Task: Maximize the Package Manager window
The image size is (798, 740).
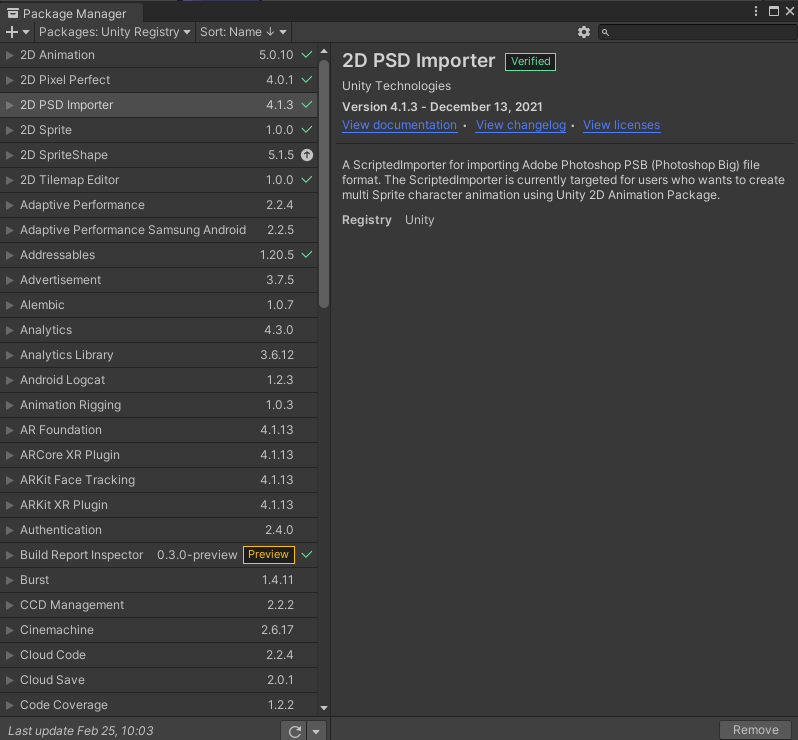Action: click(774, 11)
